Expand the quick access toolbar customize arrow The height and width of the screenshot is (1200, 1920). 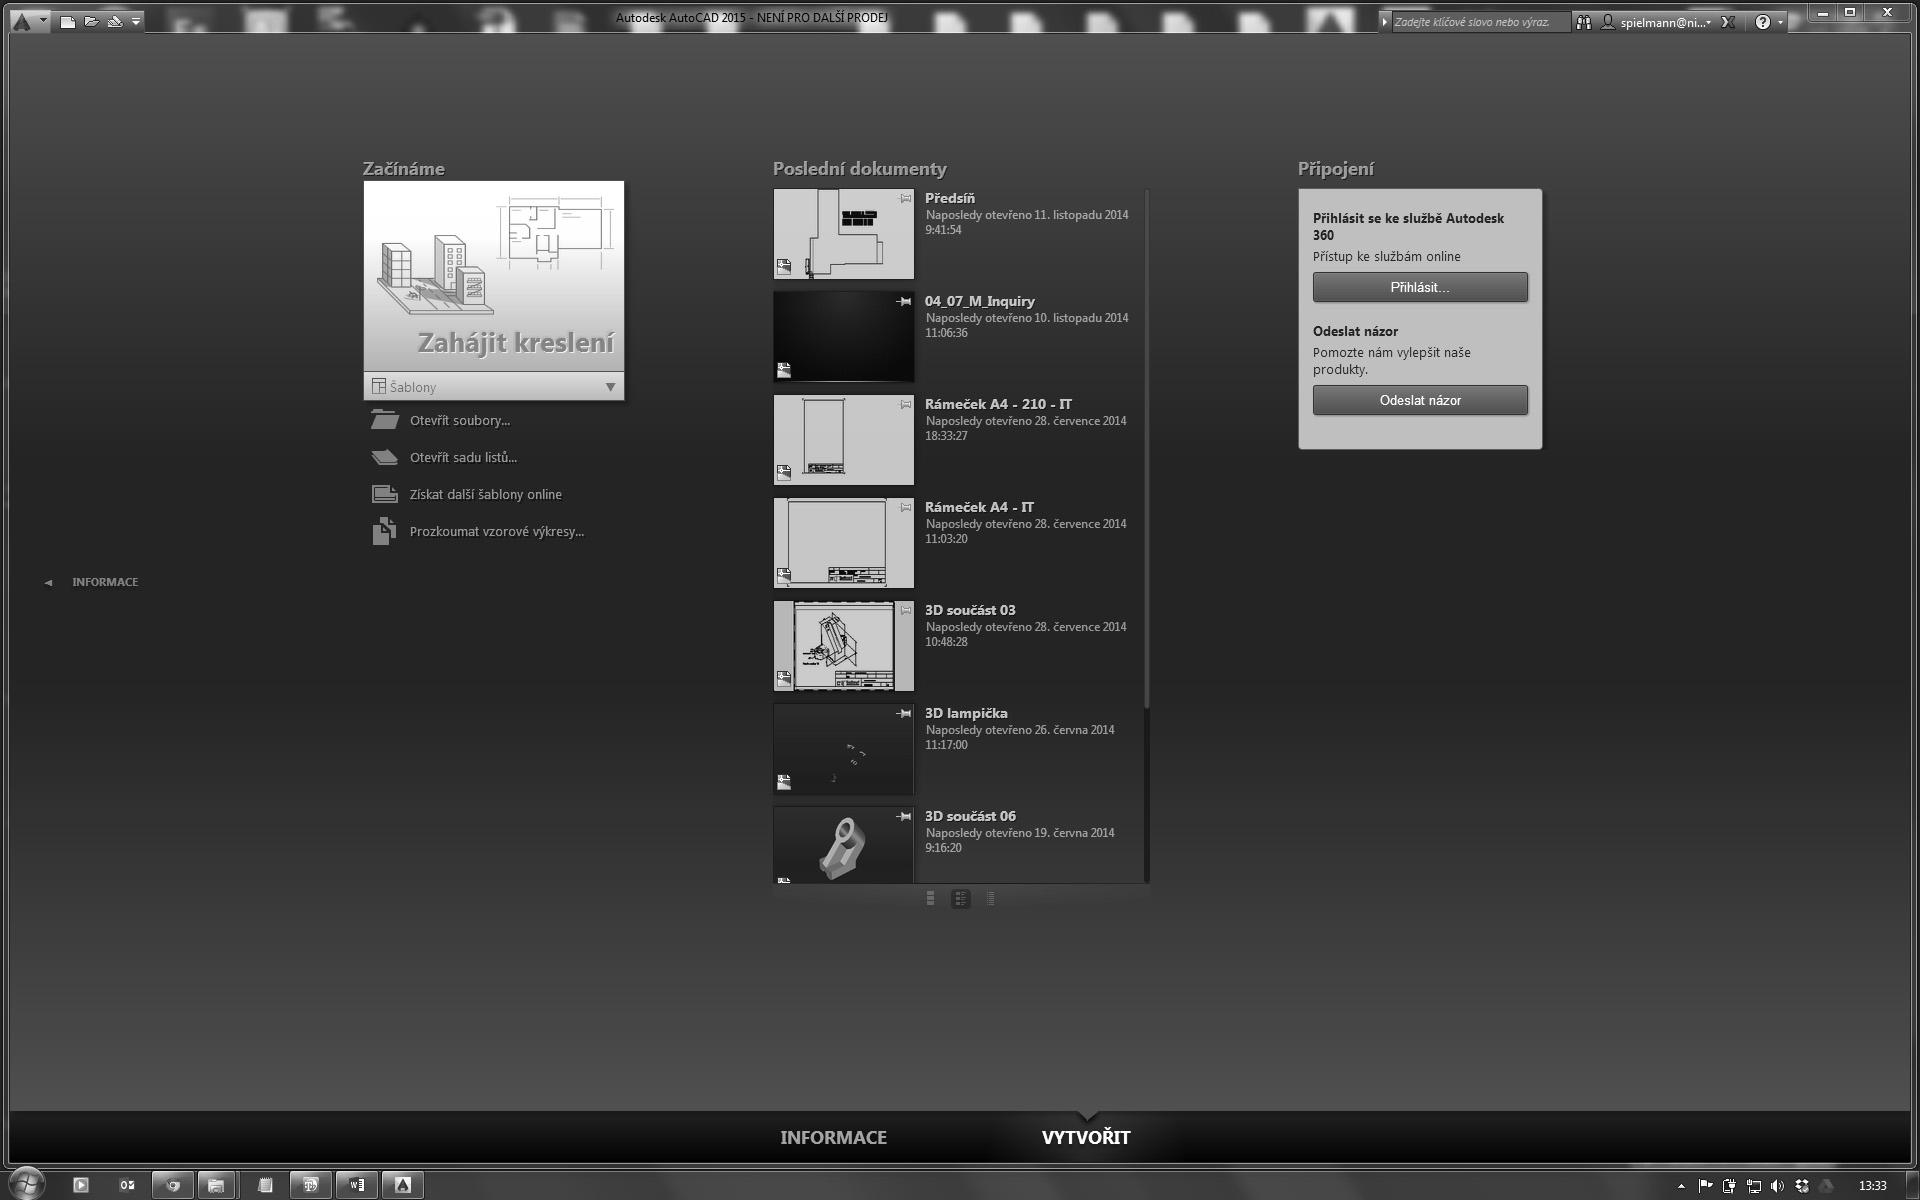pyautogui.click(x=136, y=21)
